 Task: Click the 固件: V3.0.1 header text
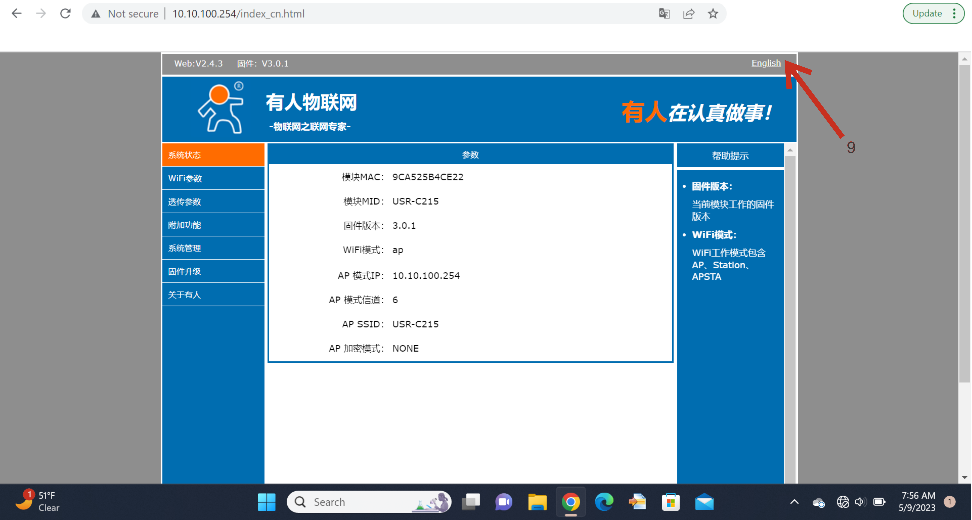[x=262, y=63]
